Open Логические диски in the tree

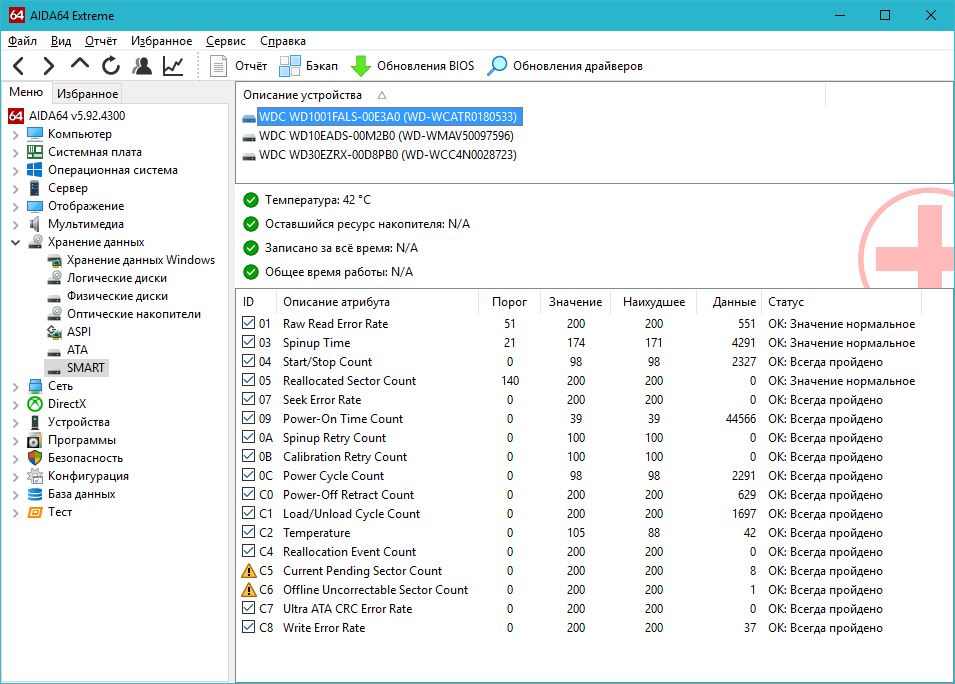pyautogui.click(x=117, y=278)
